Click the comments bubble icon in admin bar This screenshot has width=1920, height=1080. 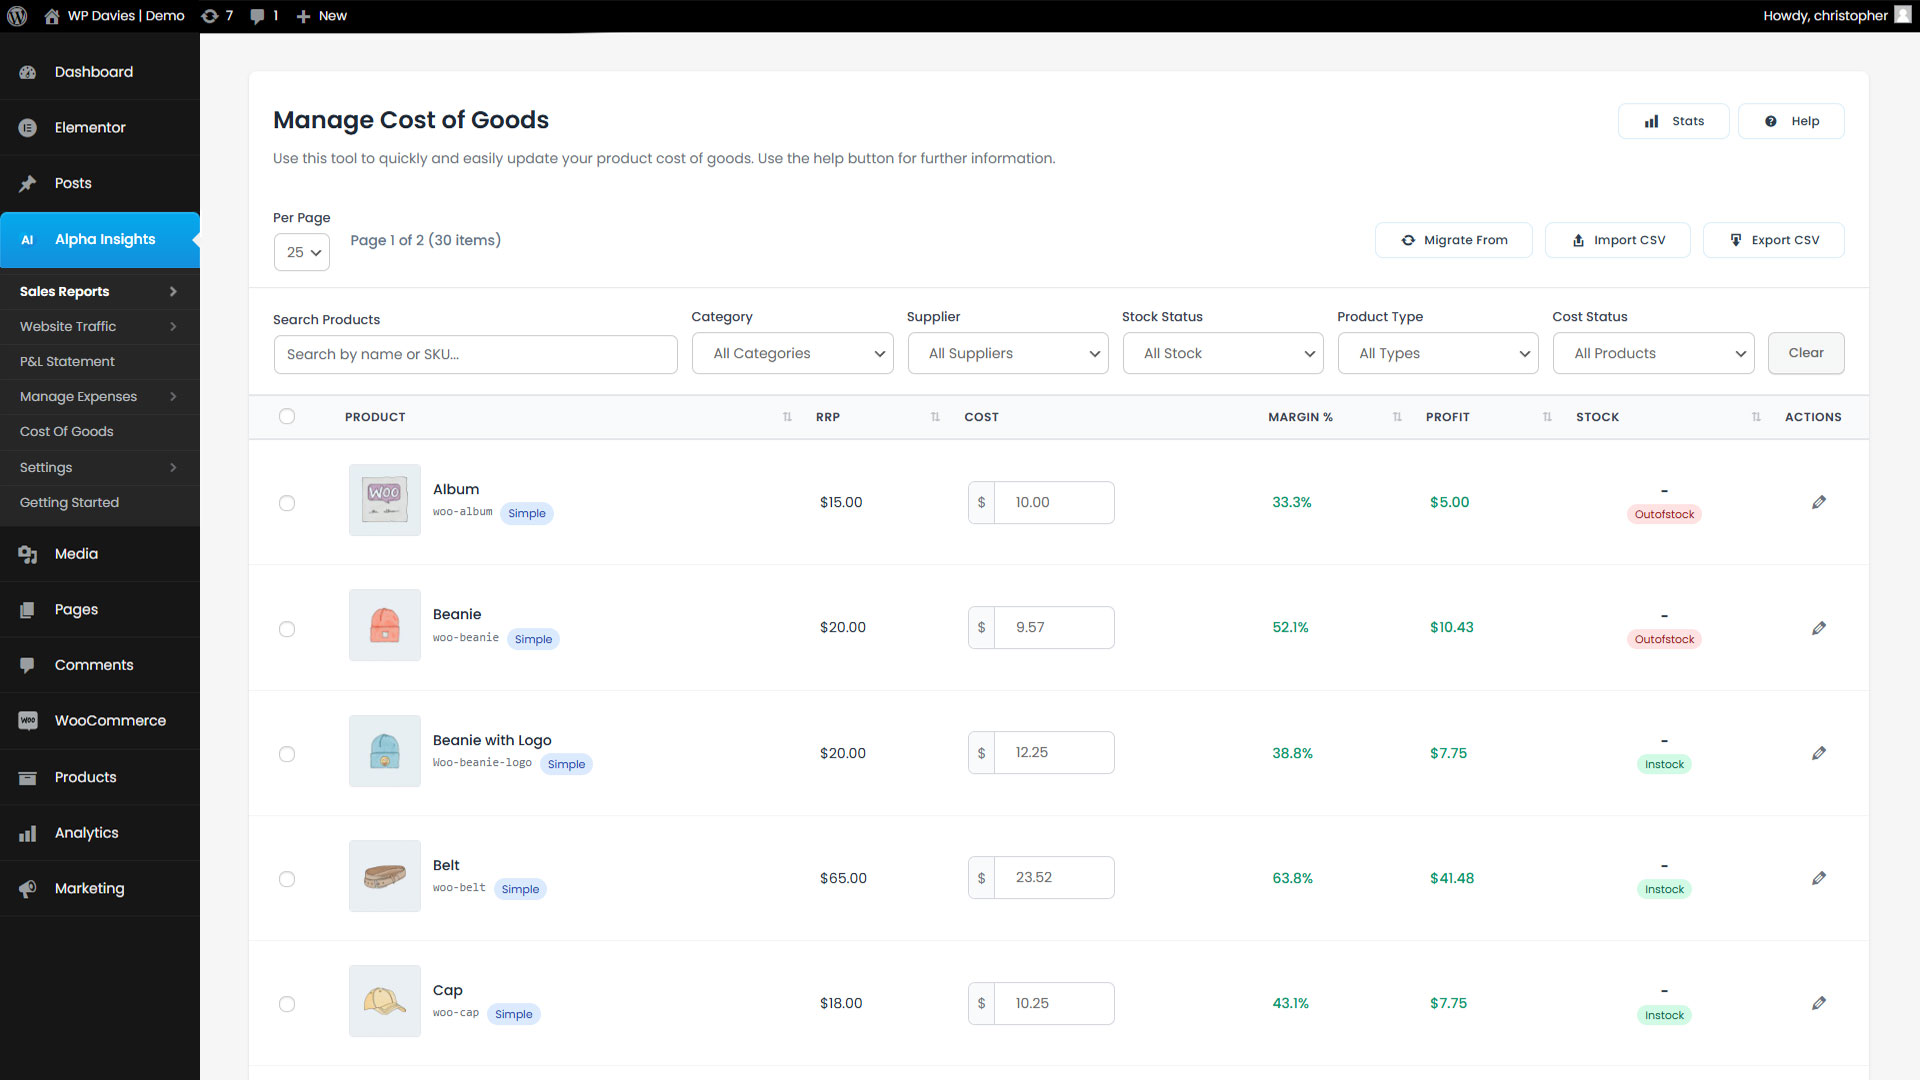(258, 16)
